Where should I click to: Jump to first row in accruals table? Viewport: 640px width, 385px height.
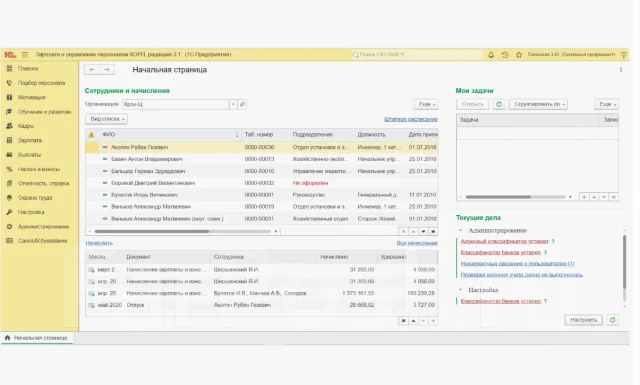[403, 321]
